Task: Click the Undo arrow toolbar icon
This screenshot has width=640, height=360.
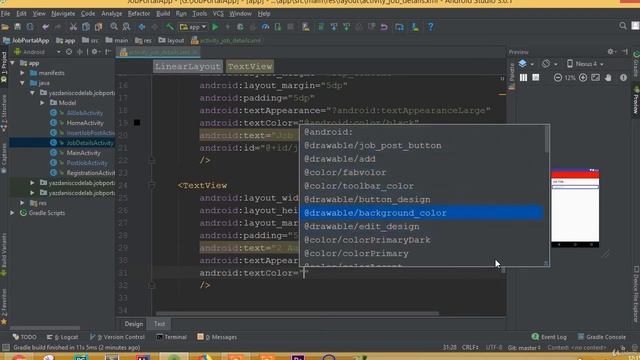Action: click(x=45, y=27)
